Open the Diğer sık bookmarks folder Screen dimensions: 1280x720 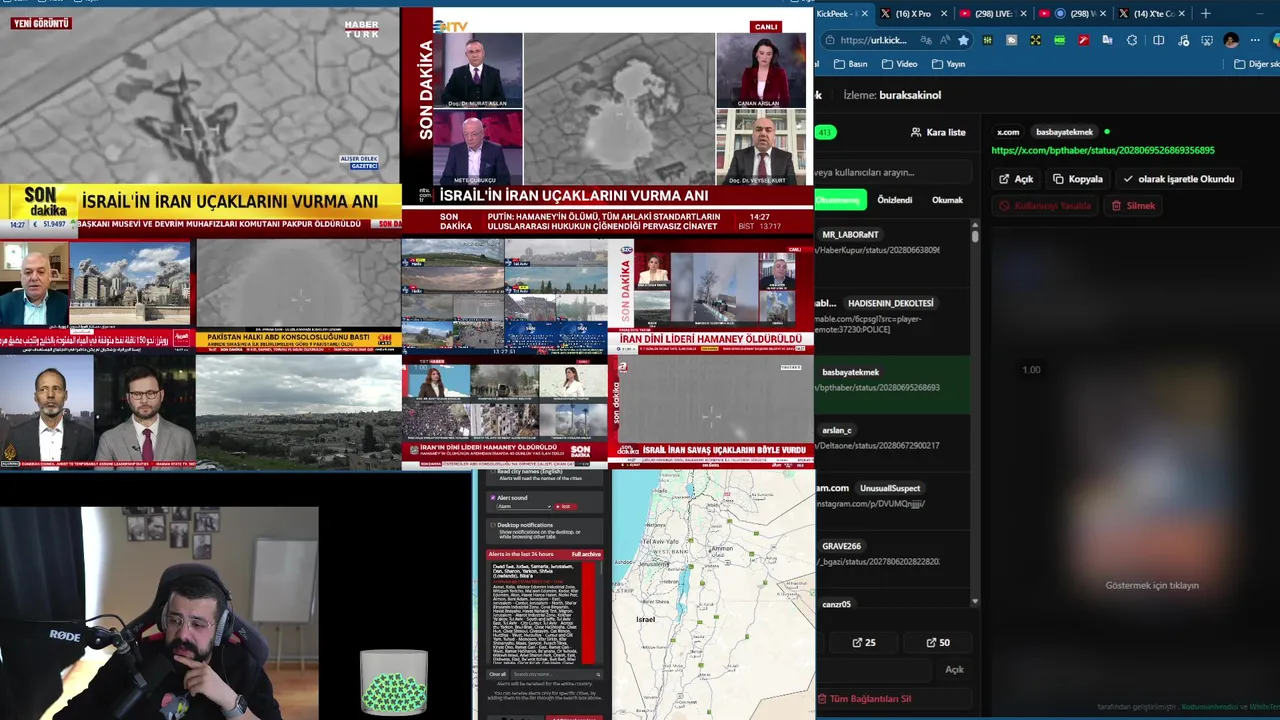tap(1256, 64)
